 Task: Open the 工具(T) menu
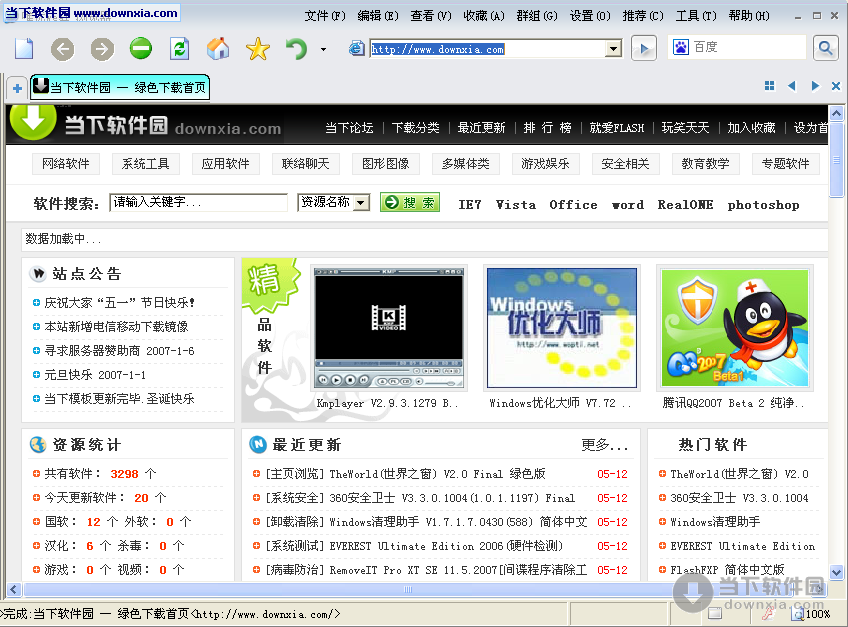click(695, 16)
